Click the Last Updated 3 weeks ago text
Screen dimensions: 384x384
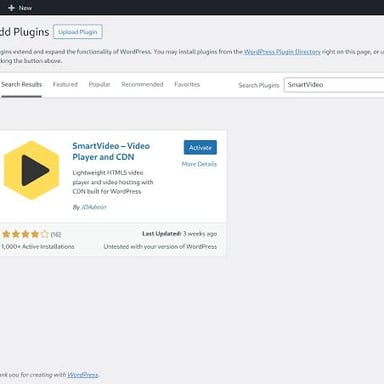tap(179, 234)
